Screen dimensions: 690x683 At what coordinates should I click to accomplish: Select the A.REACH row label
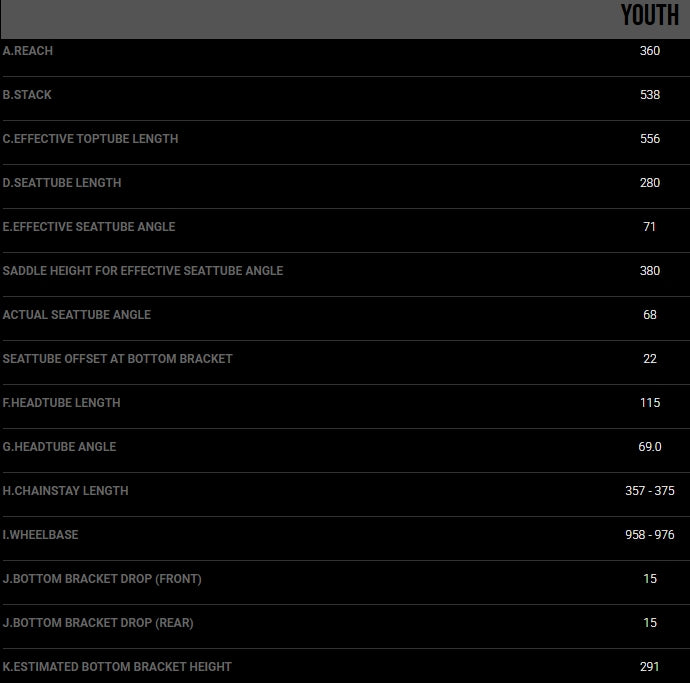click(x=28, y=51)
